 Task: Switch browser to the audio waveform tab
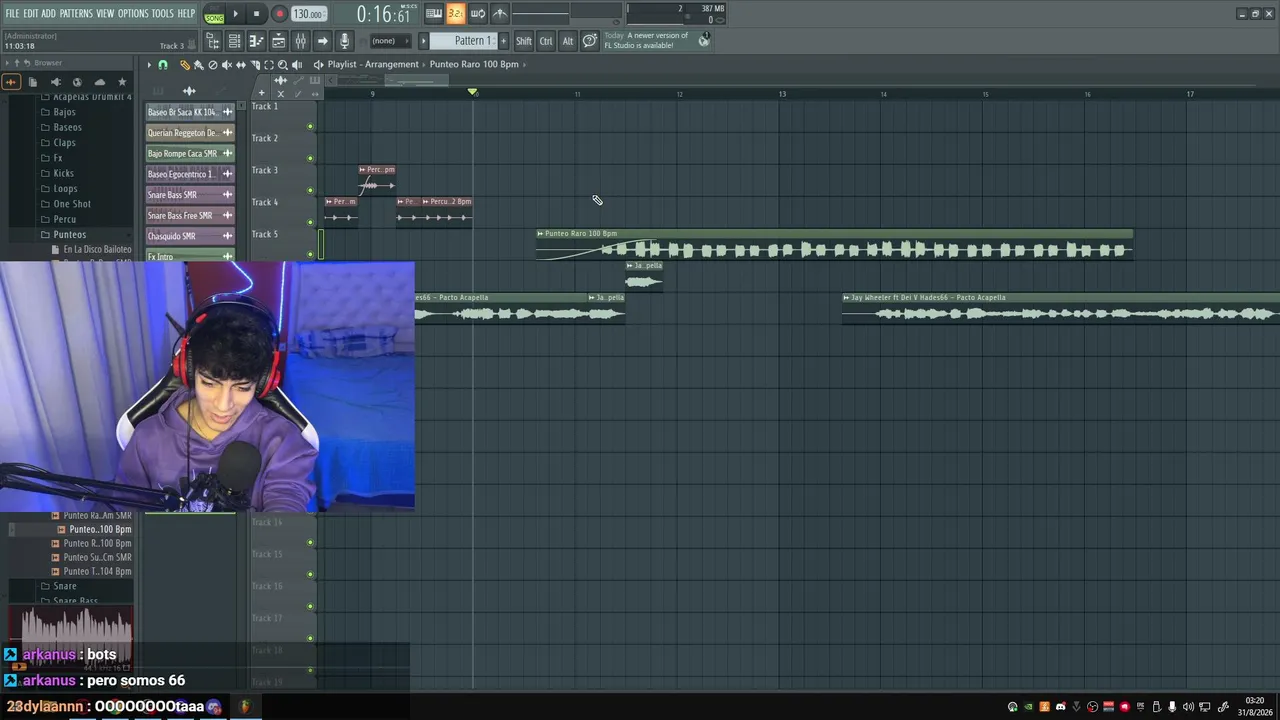coord(11,82)
